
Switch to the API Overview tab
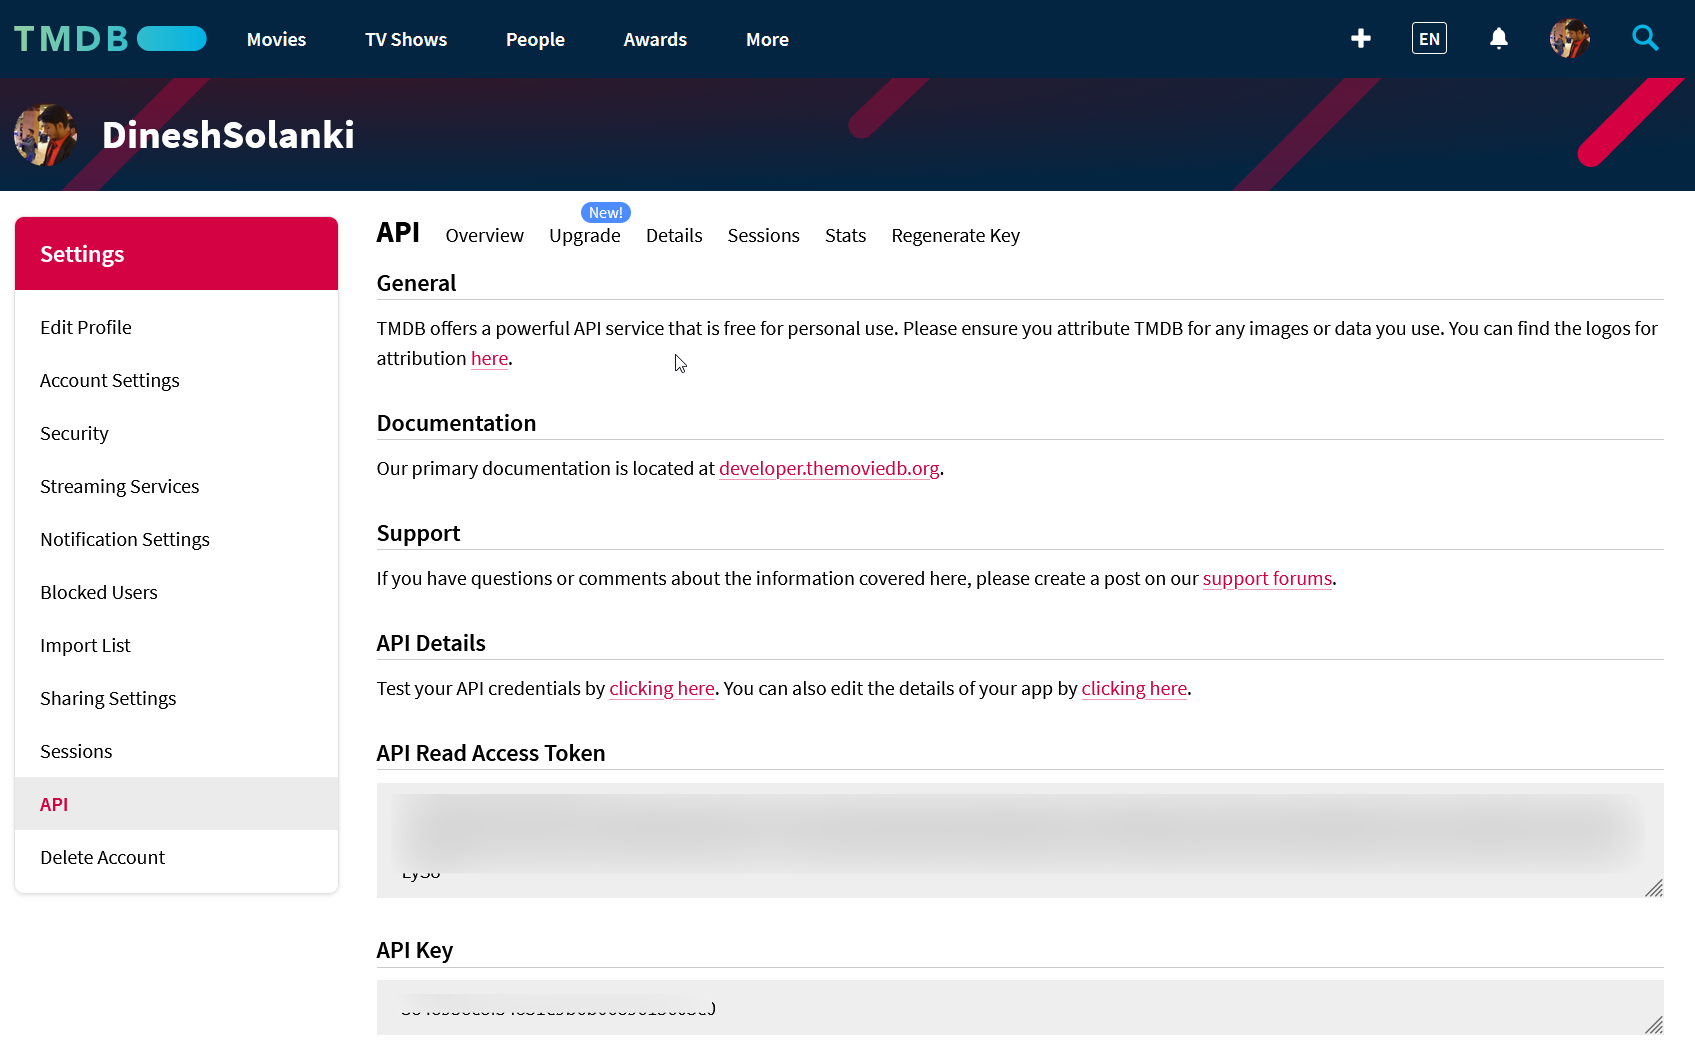[485, 235]
